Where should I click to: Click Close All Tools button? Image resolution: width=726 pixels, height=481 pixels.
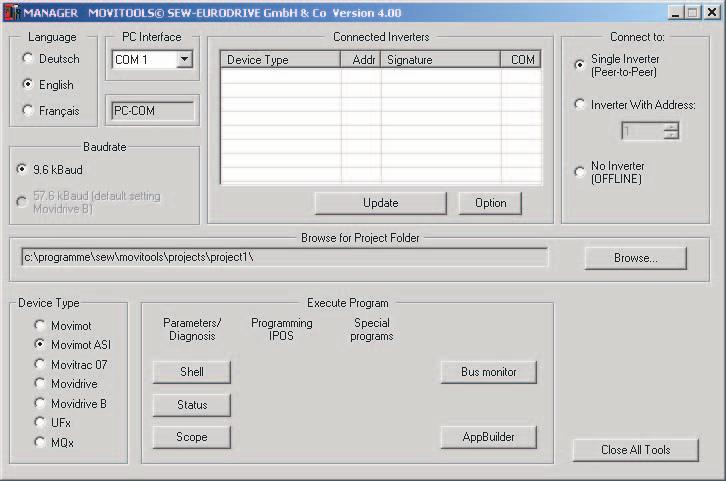pos(636,450)
